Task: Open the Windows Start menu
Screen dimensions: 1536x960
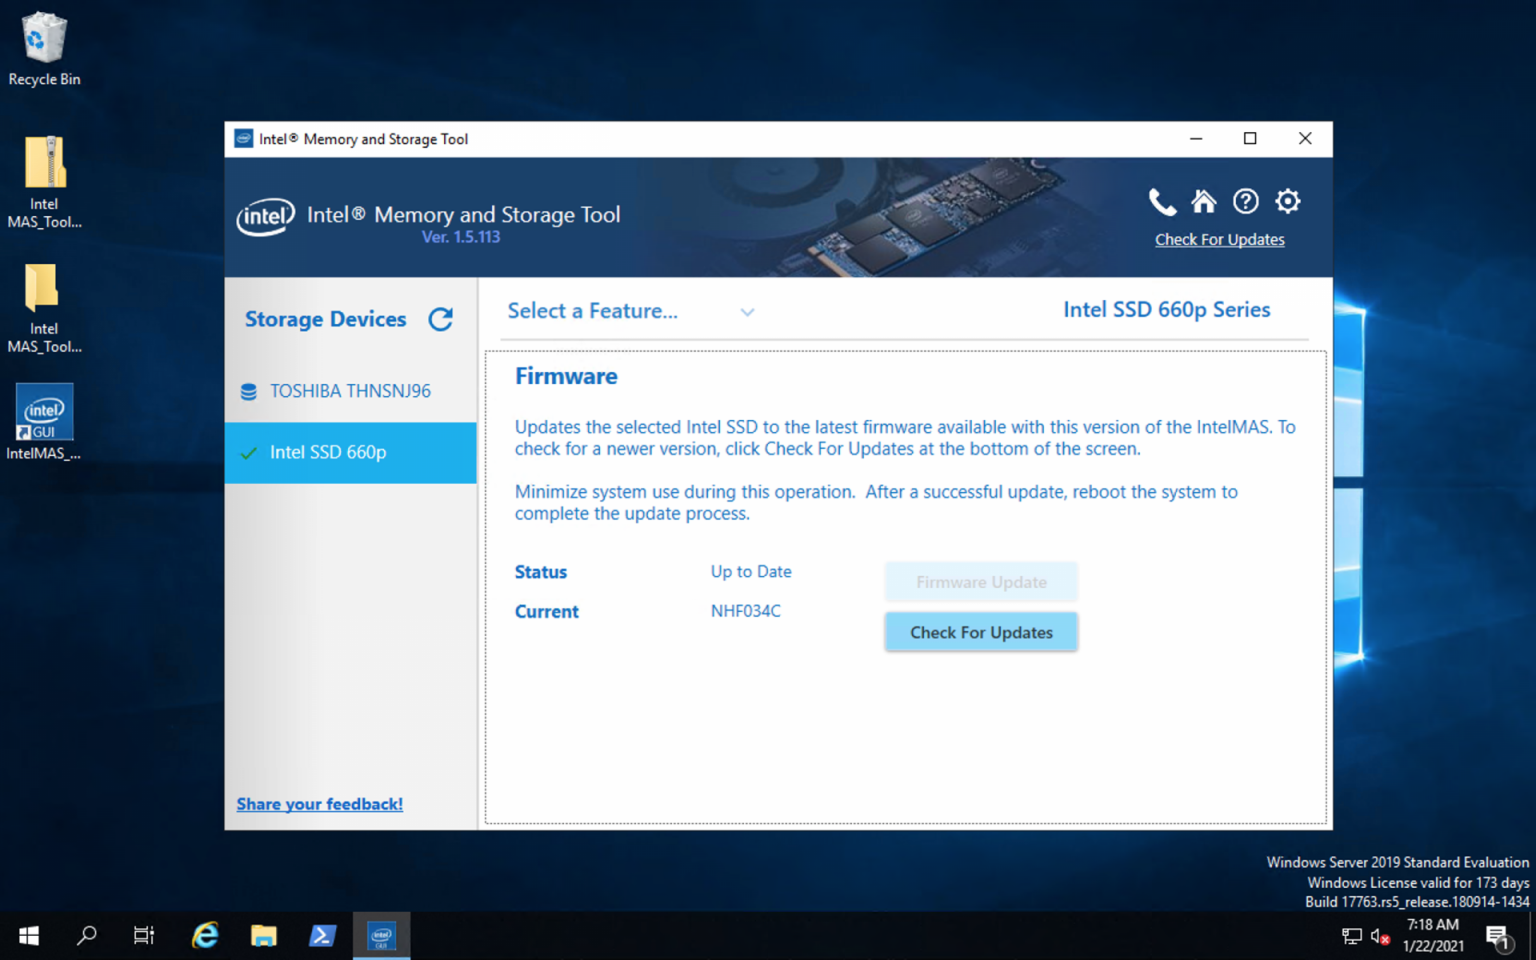Action: 29,936
